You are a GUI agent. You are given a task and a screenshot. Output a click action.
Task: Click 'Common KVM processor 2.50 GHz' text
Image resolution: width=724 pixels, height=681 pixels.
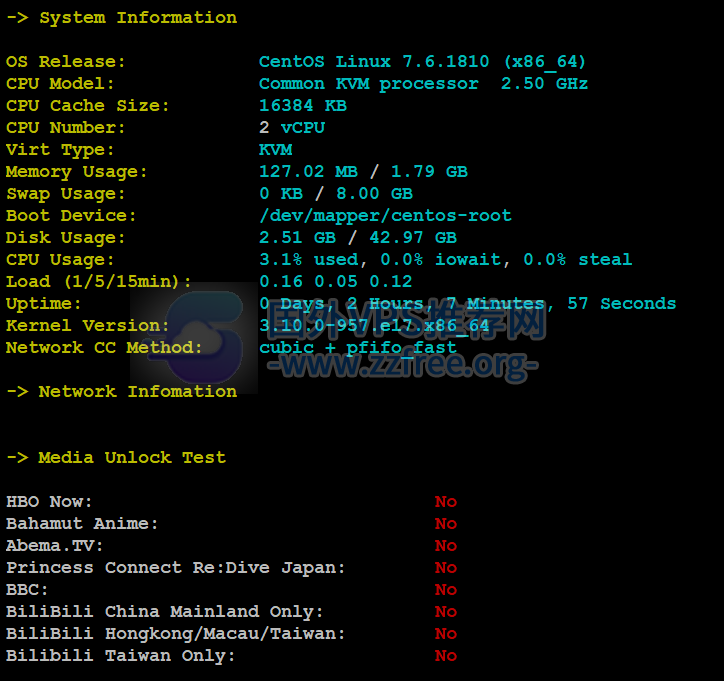[423, 84]
